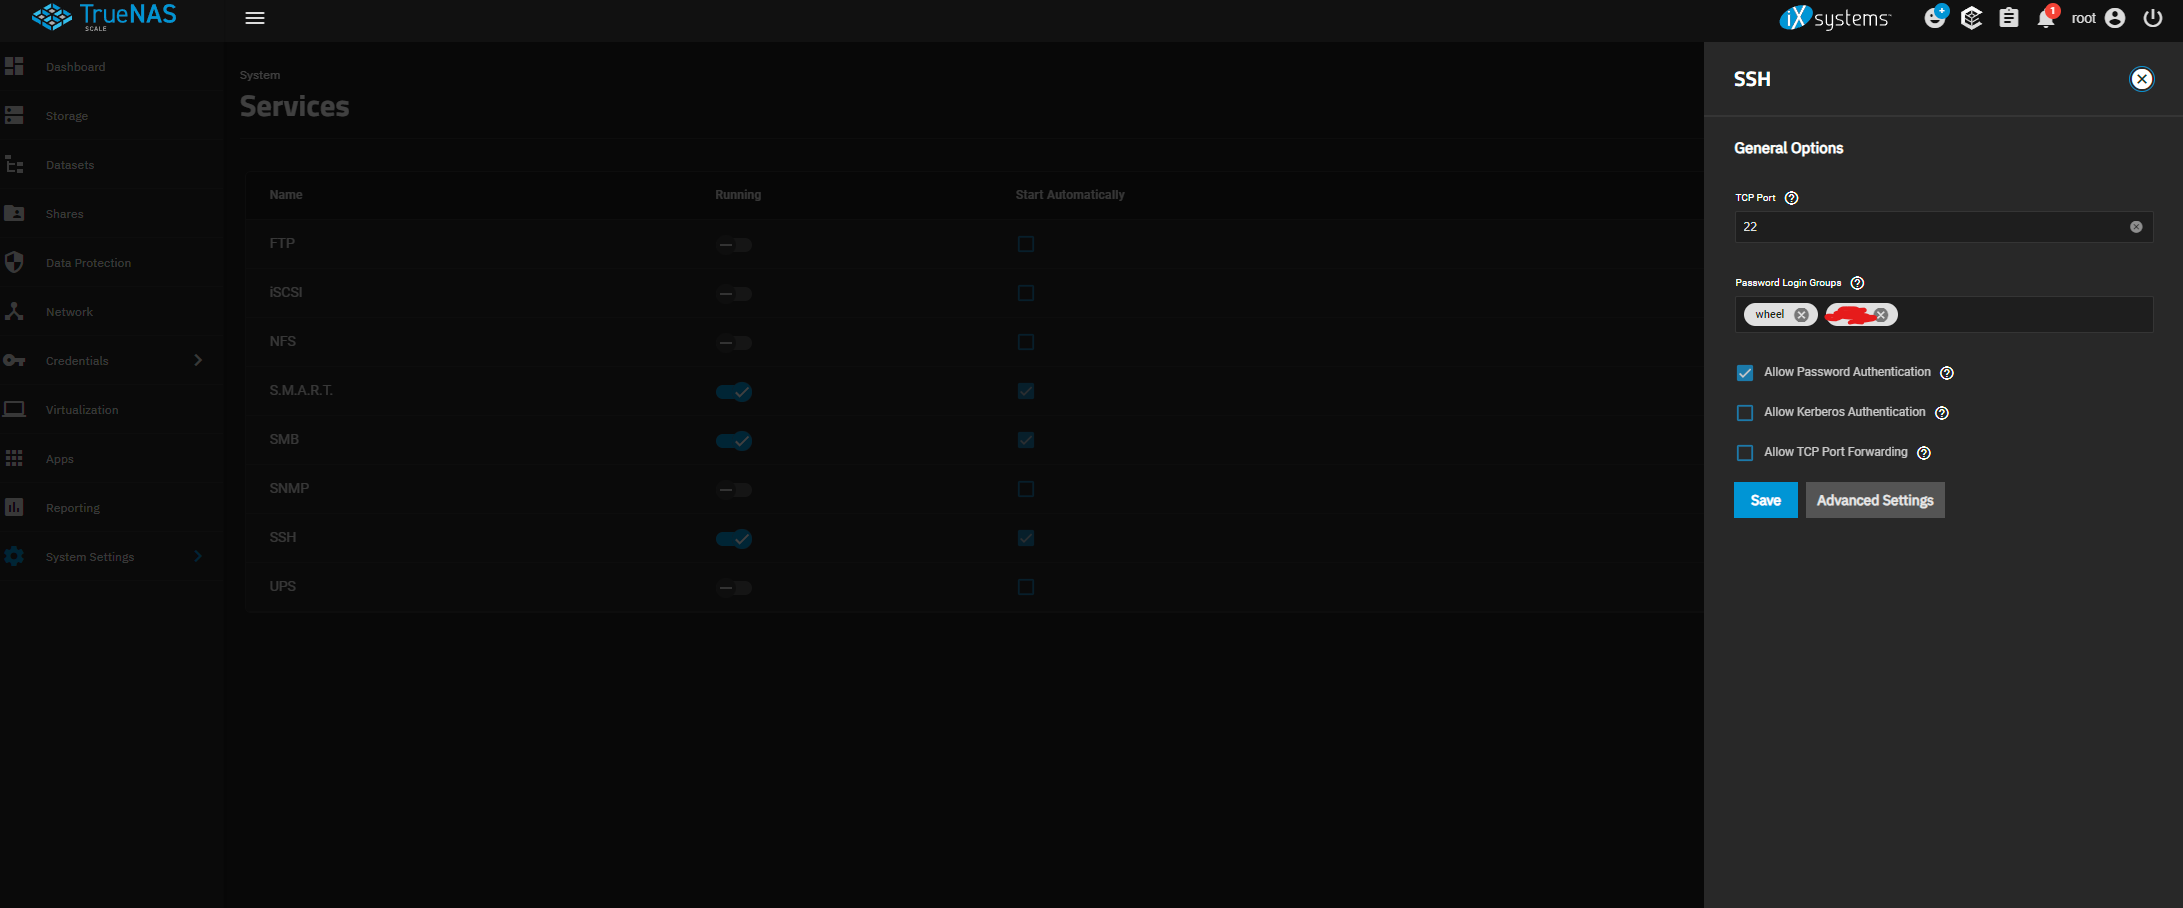Viewport: 2183px width, 908px height.
Task: Click the Dashboard sidebar icon
Action: (14, 66)
